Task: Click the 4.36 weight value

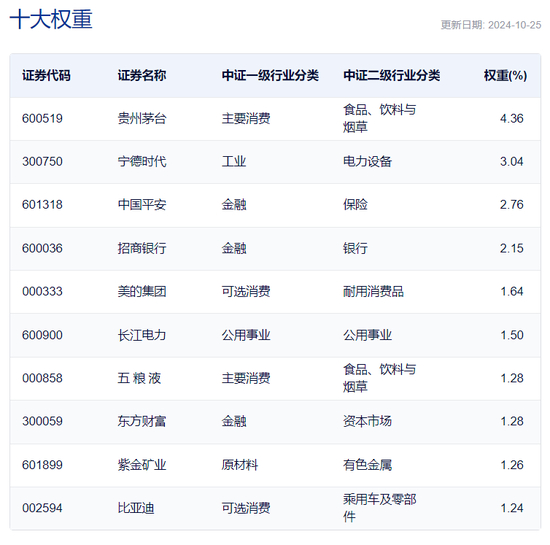Action: tap(511, 119)
